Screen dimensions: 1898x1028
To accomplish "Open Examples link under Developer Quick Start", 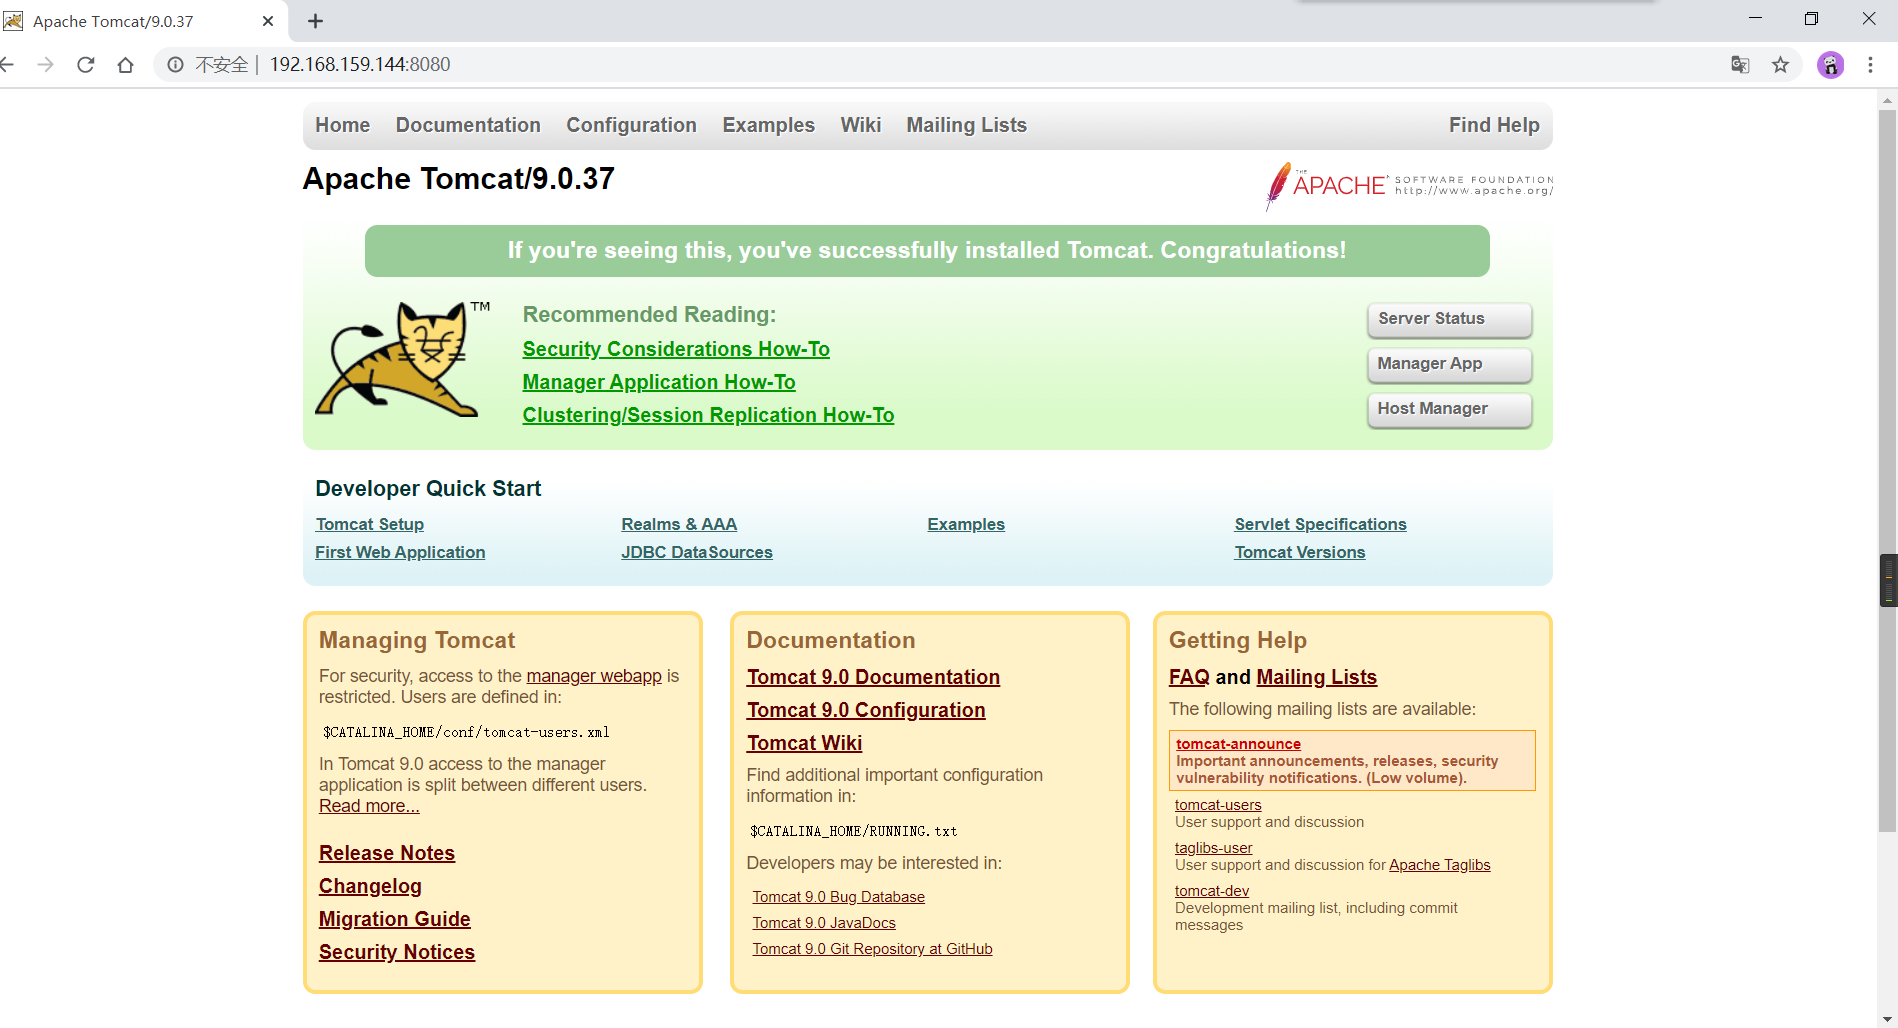I will pyautogui.click(x=966, y=524).
